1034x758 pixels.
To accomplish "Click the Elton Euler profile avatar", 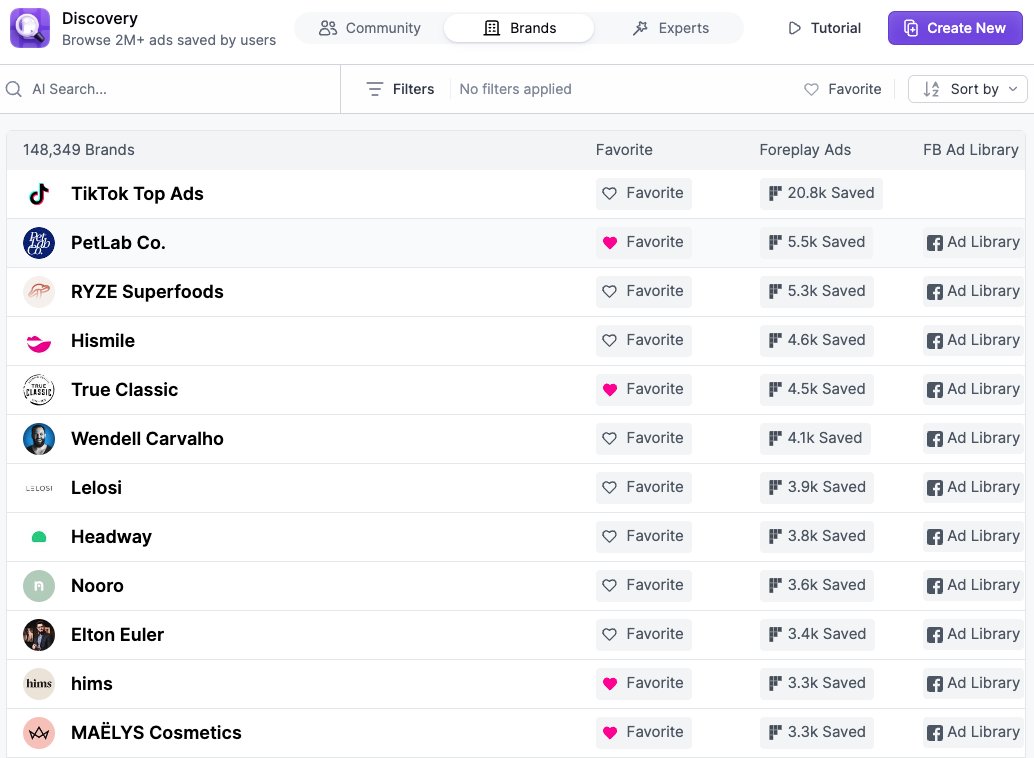I will point(39,635).
